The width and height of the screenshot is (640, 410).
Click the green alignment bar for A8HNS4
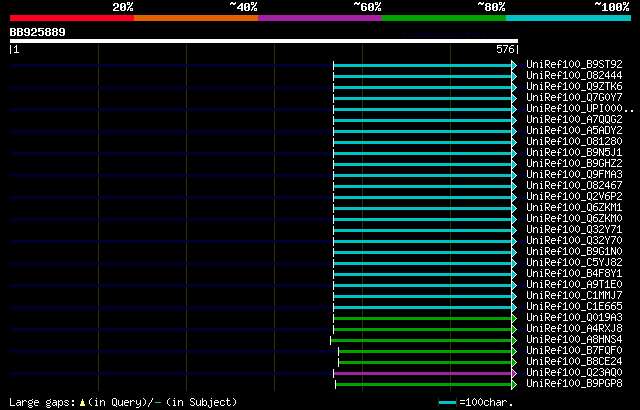[421, 340]
